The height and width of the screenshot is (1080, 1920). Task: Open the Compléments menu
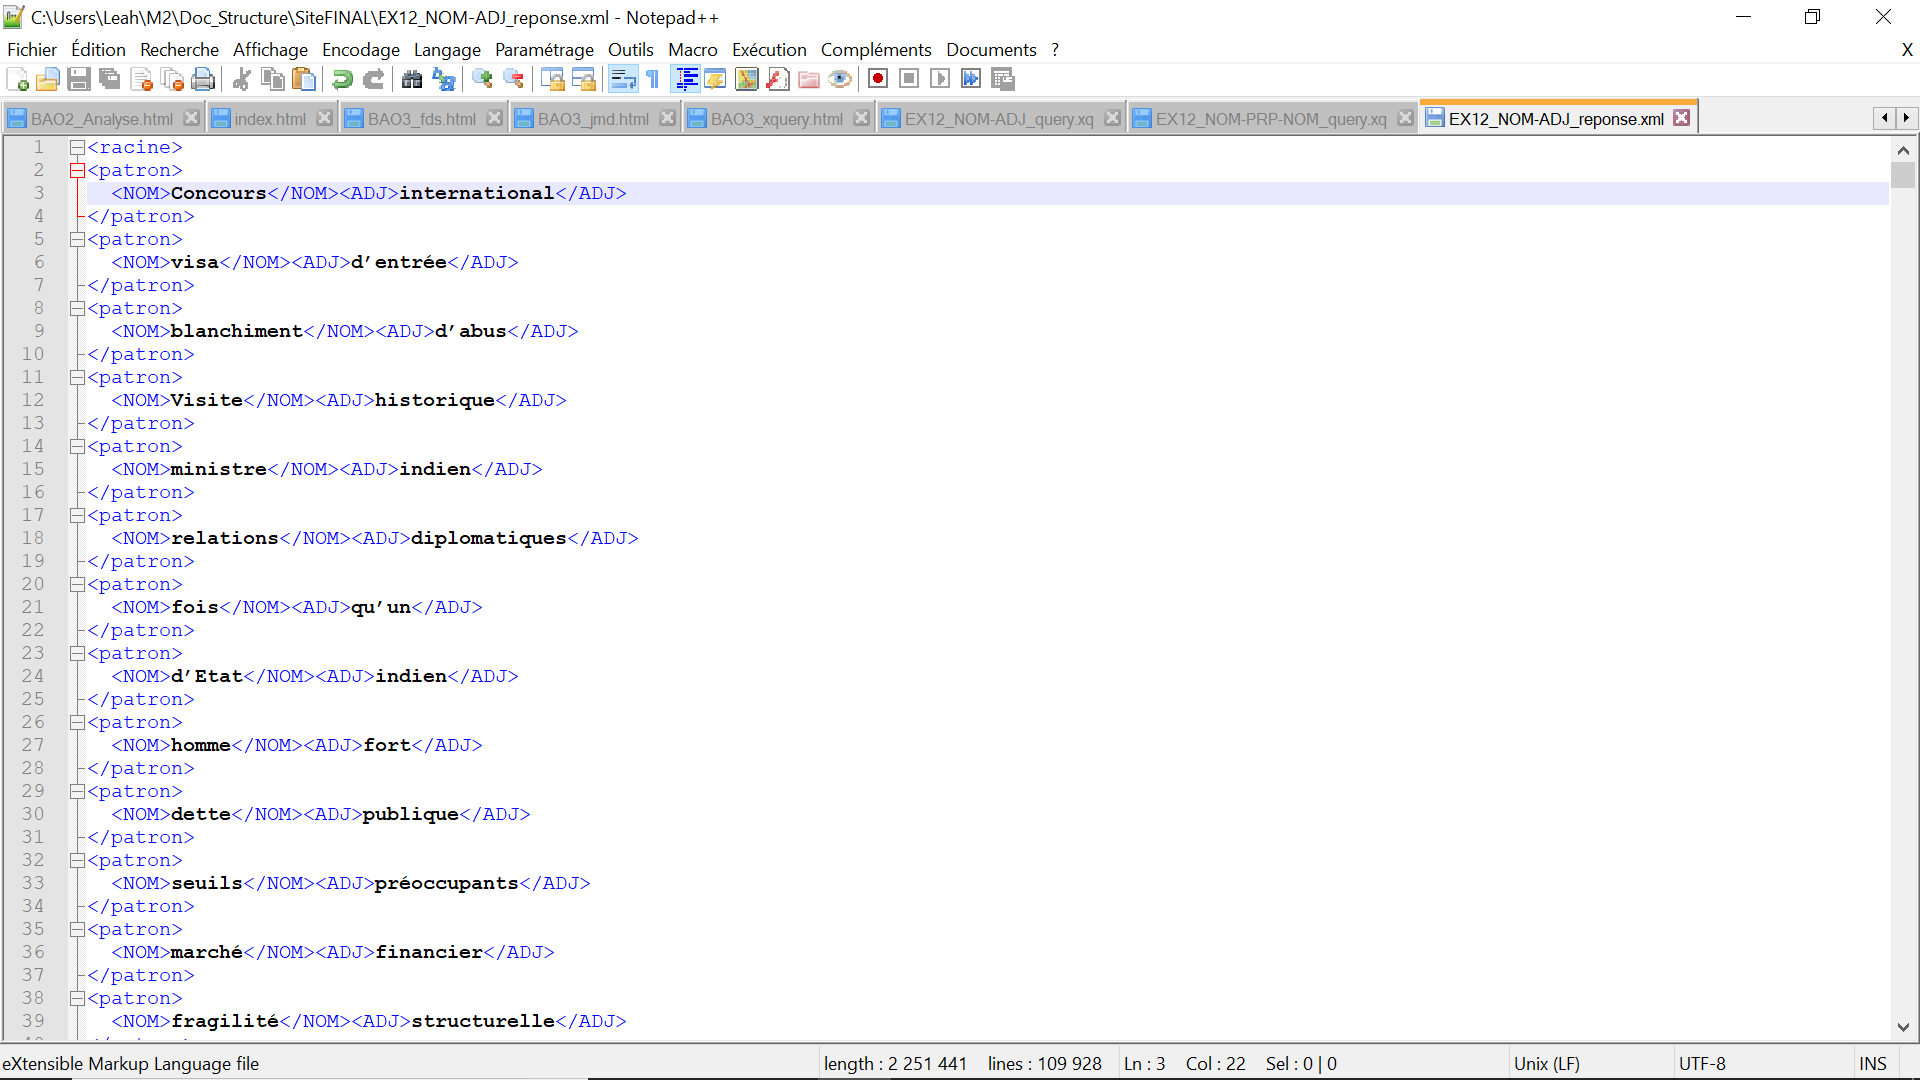click(876, 50)
